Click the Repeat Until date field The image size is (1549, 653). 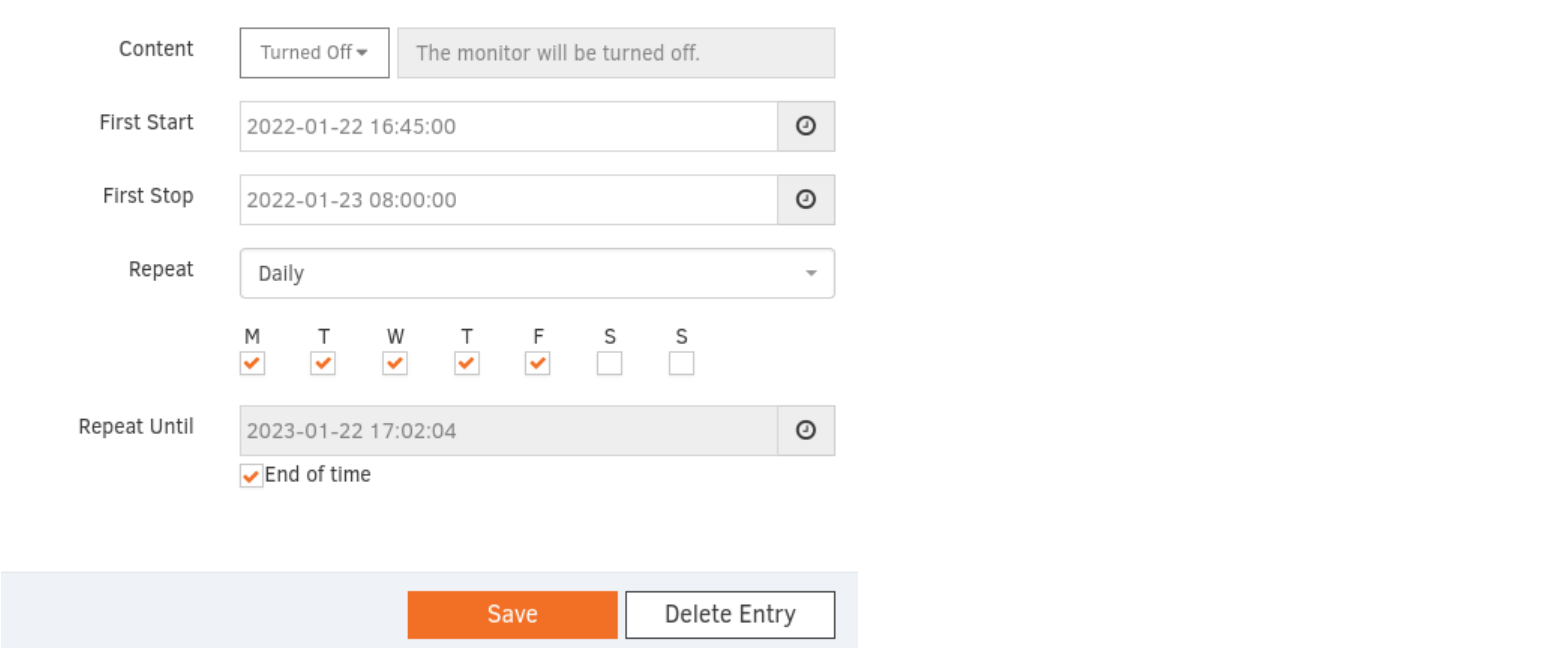click(500, 430)
